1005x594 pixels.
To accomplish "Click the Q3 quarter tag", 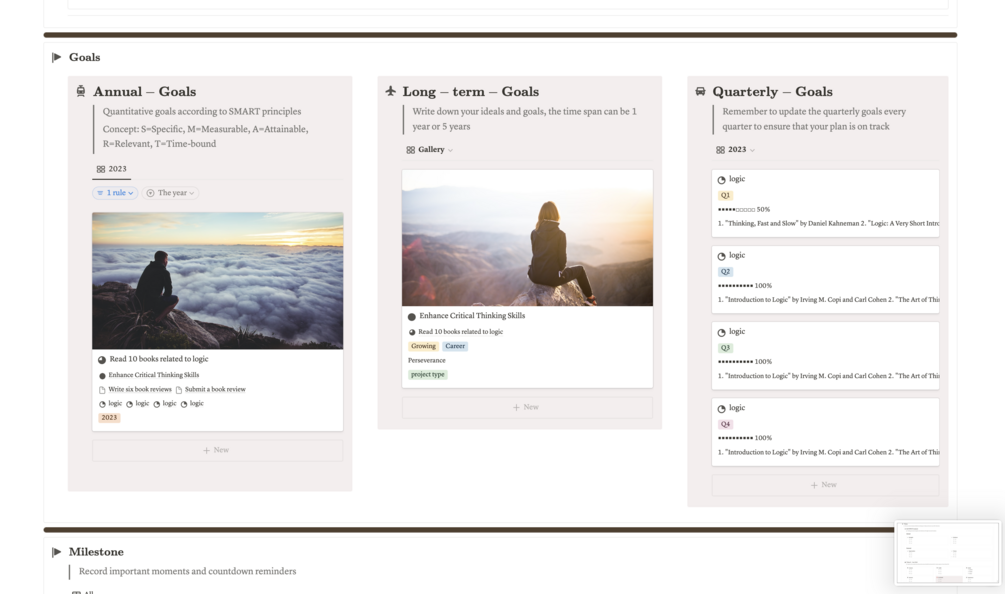I will [725, 348].
